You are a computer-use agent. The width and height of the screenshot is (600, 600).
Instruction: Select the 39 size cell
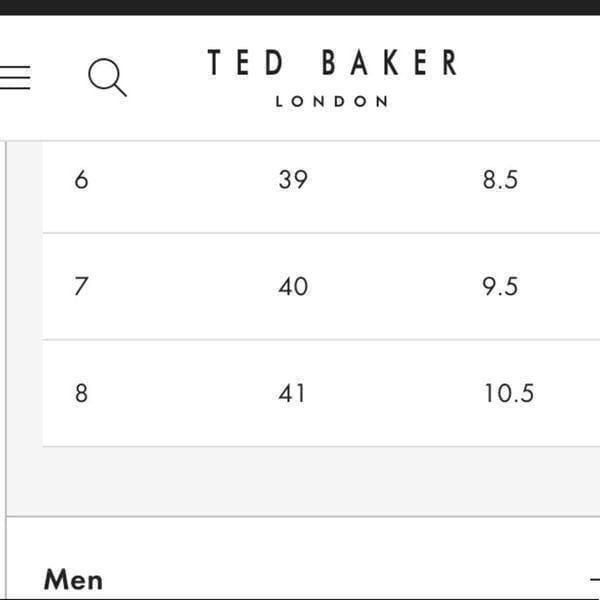pyautogui.click(x=293, y=179)
